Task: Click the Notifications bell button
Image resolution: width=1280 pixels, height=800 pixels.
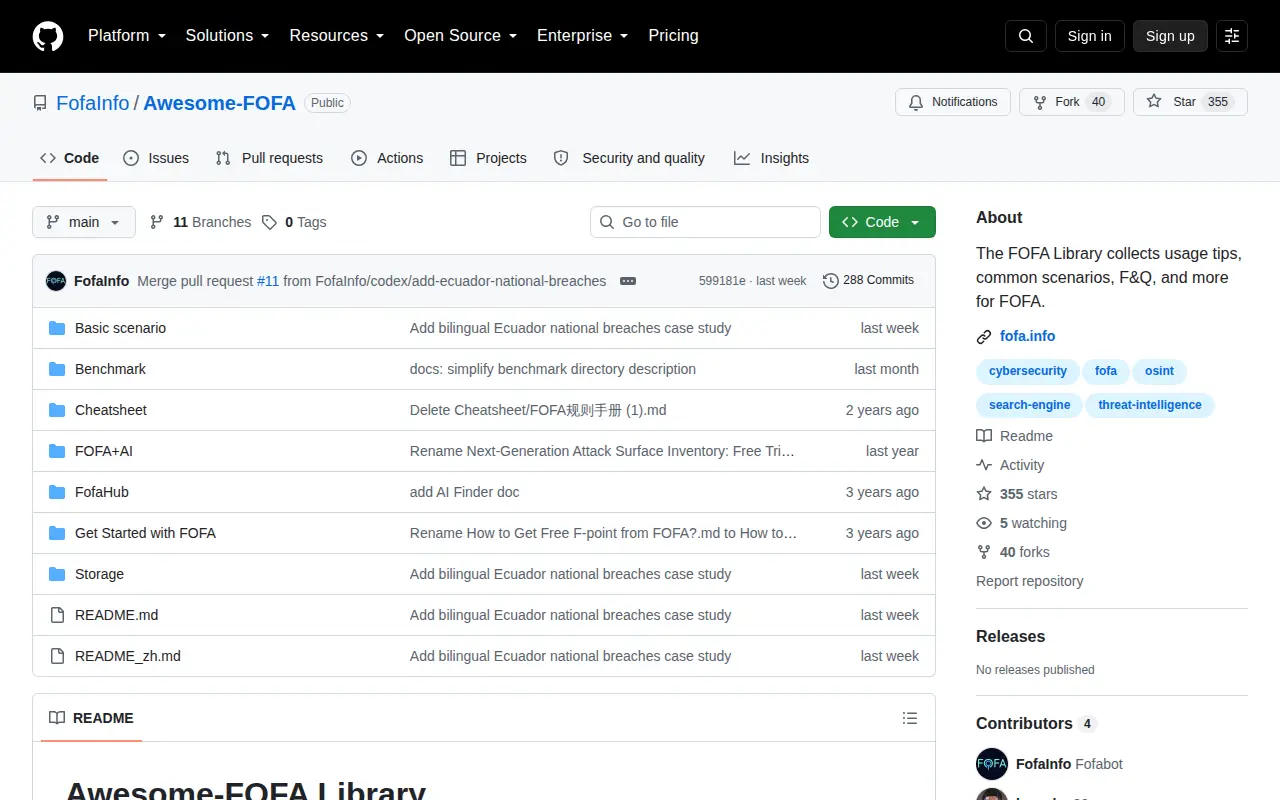Action: pos(953,102)
